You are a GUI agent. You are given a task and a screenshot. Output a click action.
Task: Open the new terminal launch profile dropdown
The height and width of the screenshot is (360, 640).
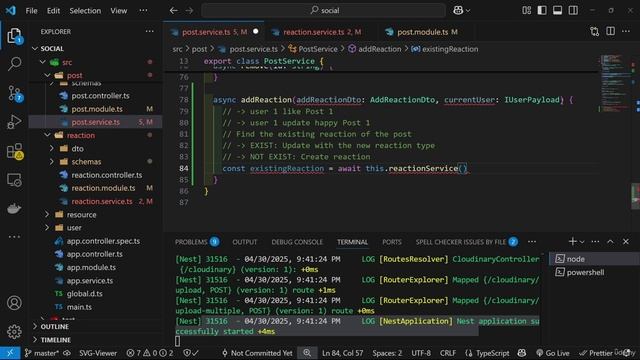582,242
